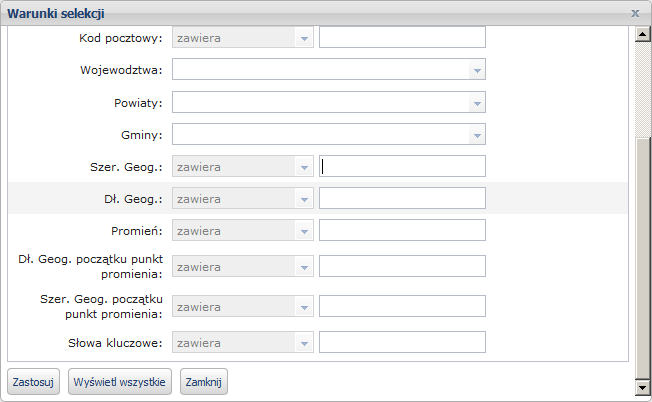
Task: Open the Promień condition dropdown
Action: (304, 231)
